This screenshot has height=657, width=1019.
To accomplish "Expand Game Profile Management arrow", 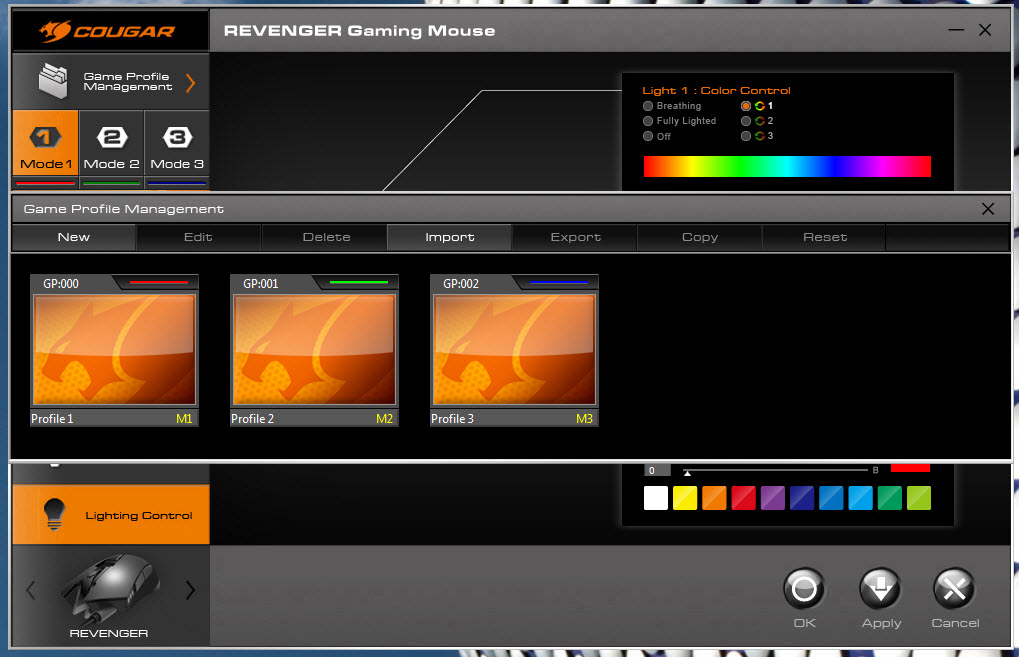I will point(190,83).
